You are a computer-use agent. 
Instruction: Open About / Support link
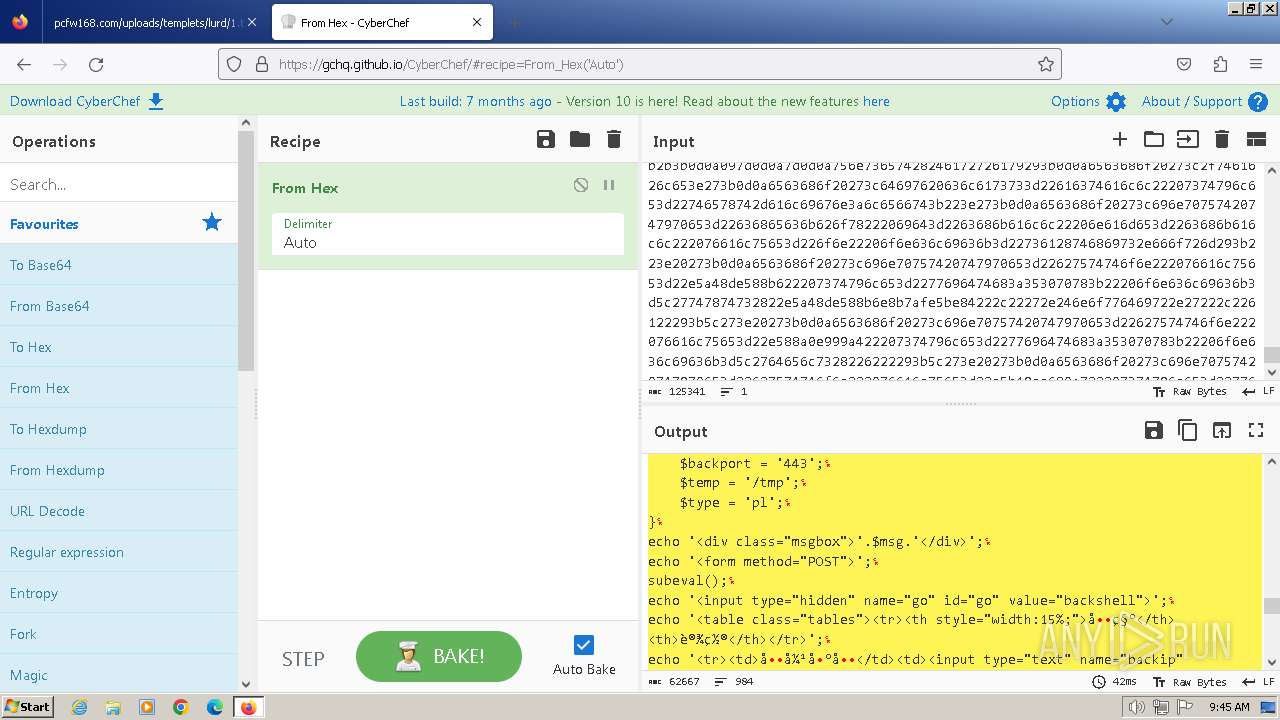pos(1204,101)
